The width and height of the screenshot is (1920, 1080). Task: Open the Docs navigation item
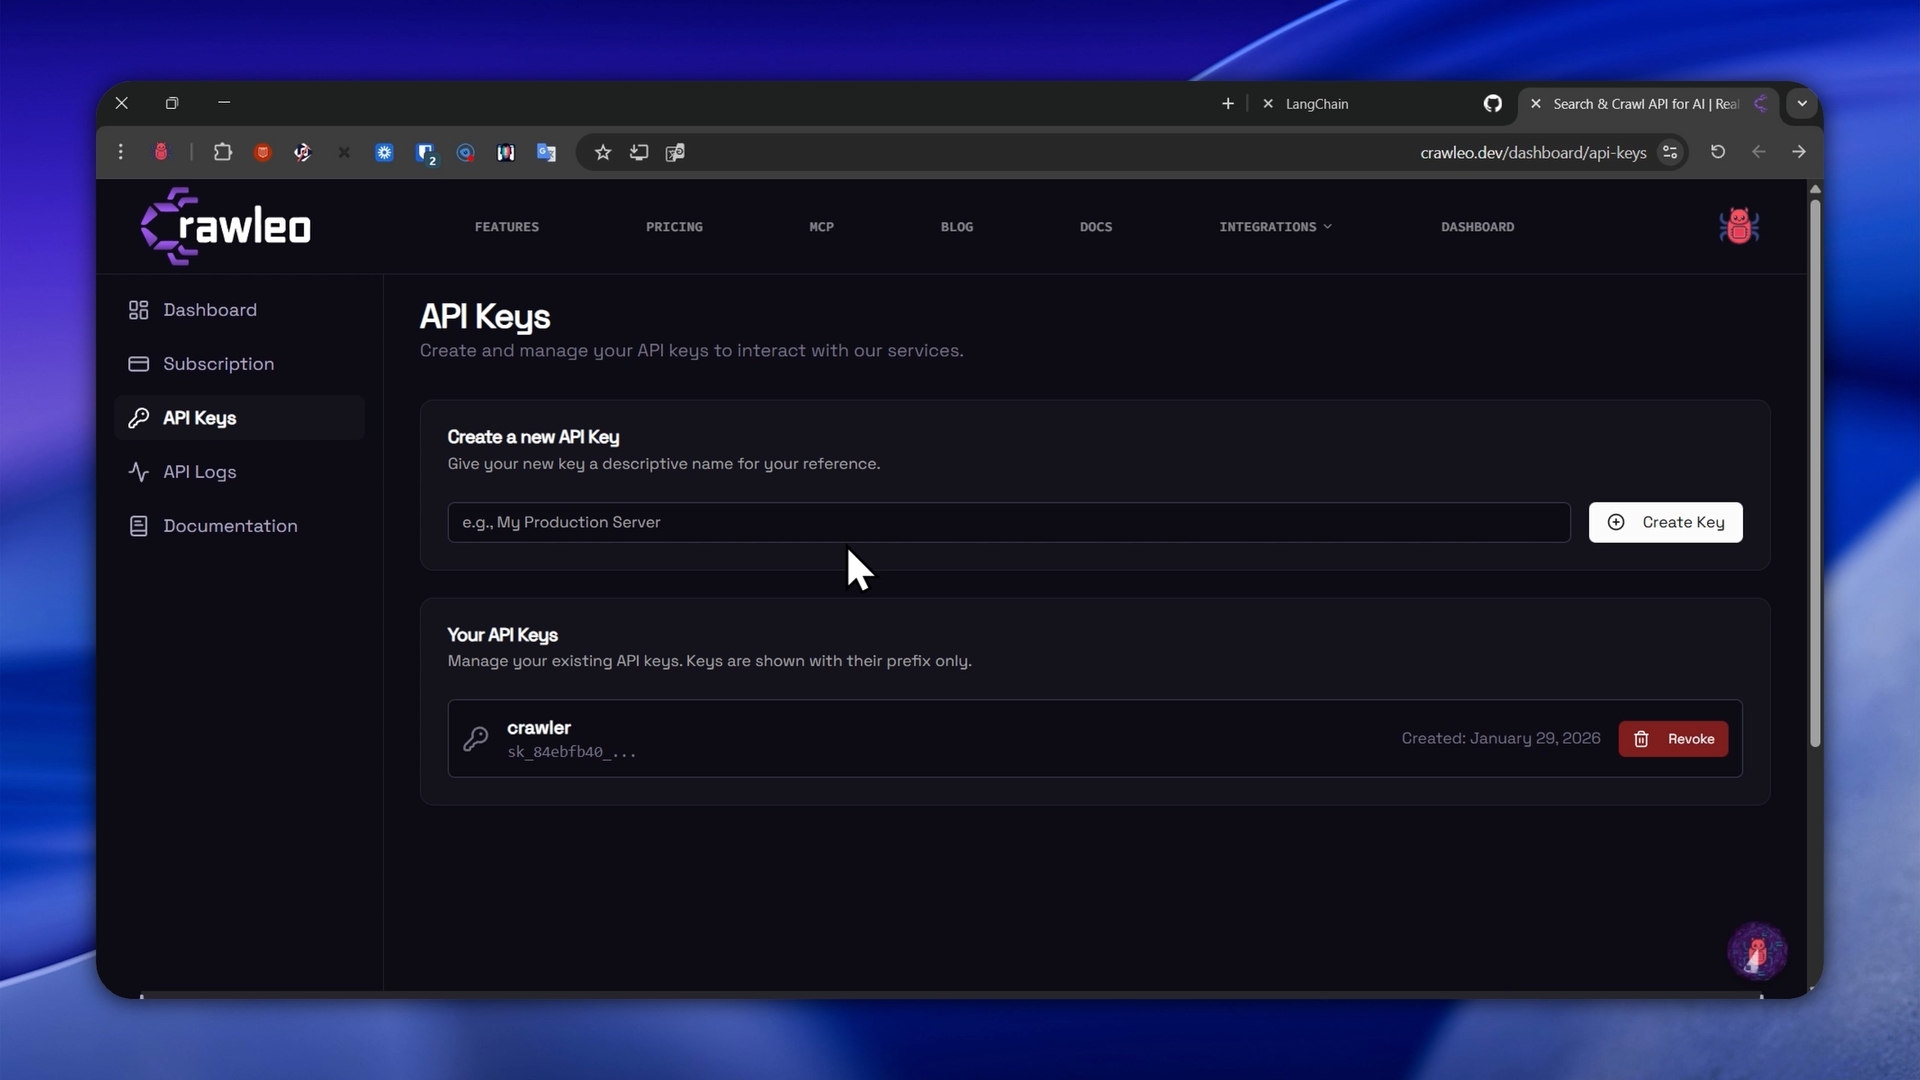(x=1095, y=226)
